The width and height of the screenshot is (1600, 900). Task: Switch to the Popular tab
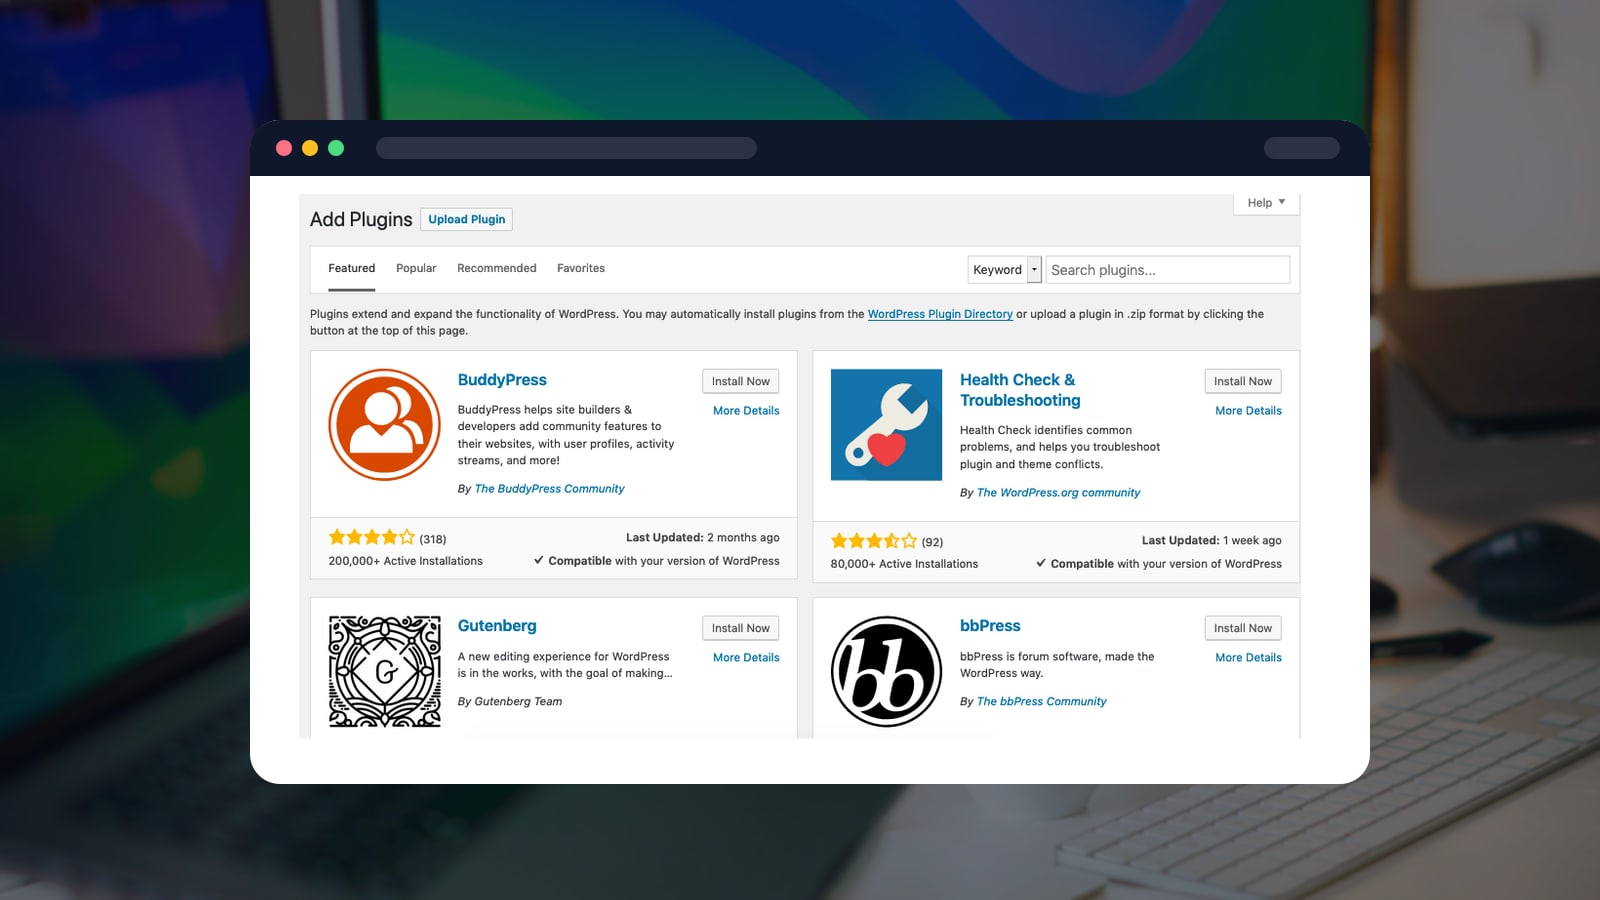[x=415, y=268]
